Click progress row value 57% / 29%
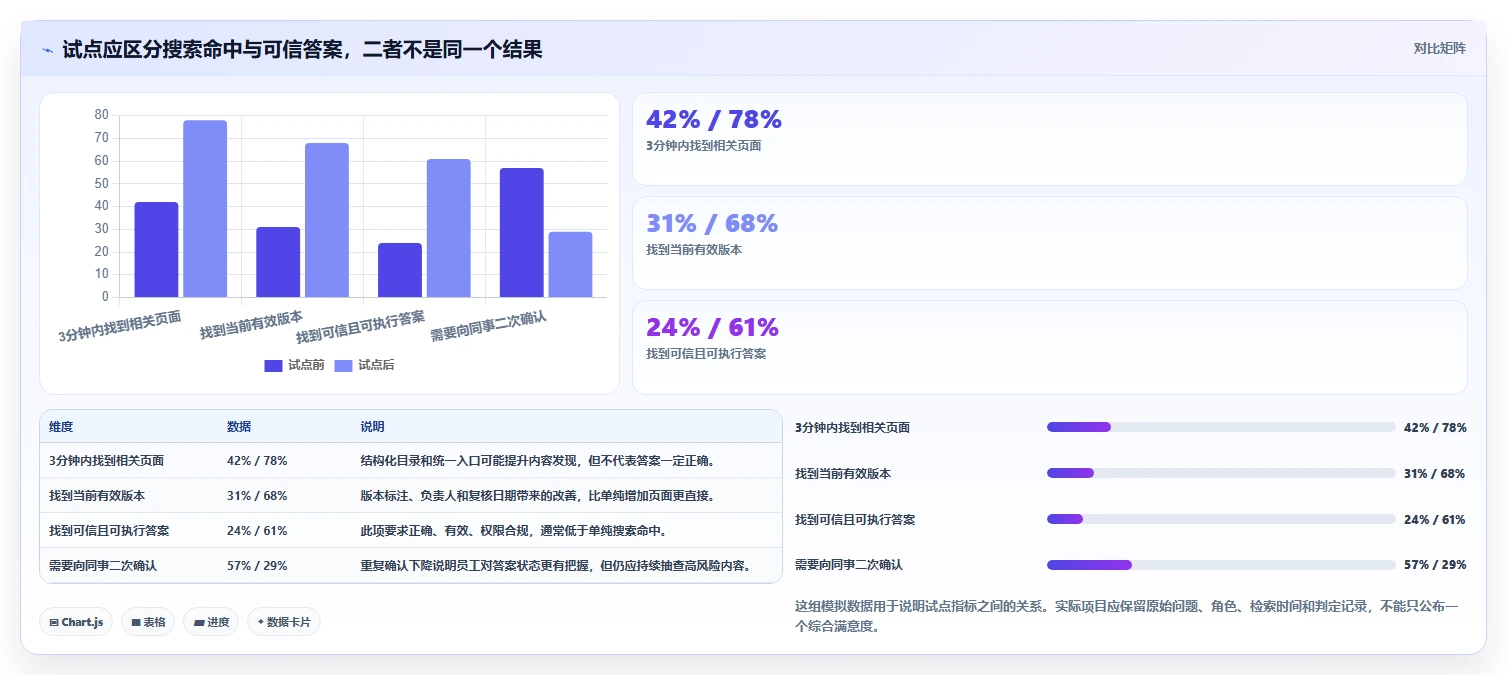The width and height of the screenshot is (1507, 675). [x=1435, y=565]
